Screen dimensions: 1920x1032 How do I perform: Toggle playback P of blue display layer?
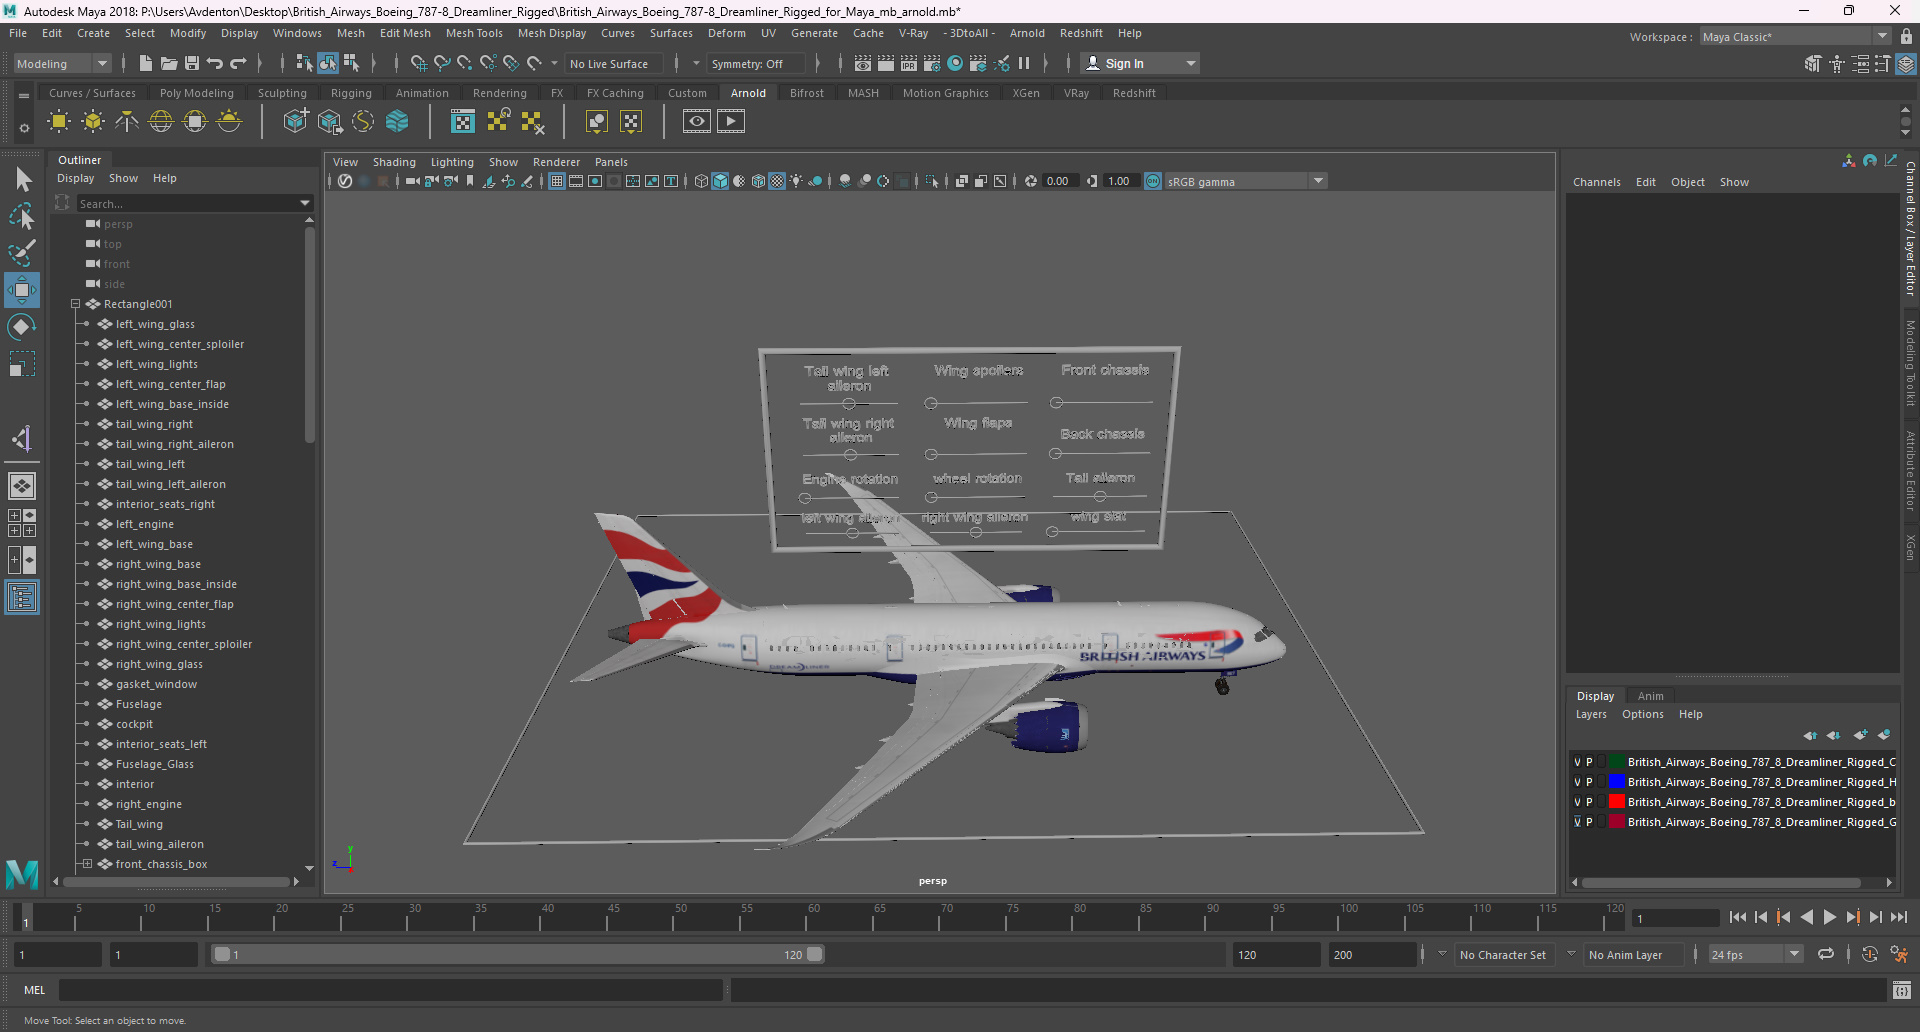1589,782
